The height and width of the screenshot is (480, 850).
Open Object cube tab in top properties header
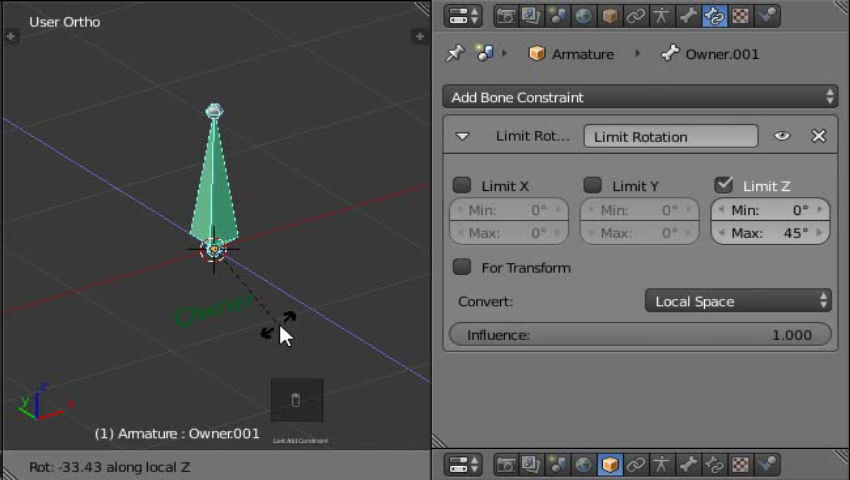pos(609,16)
